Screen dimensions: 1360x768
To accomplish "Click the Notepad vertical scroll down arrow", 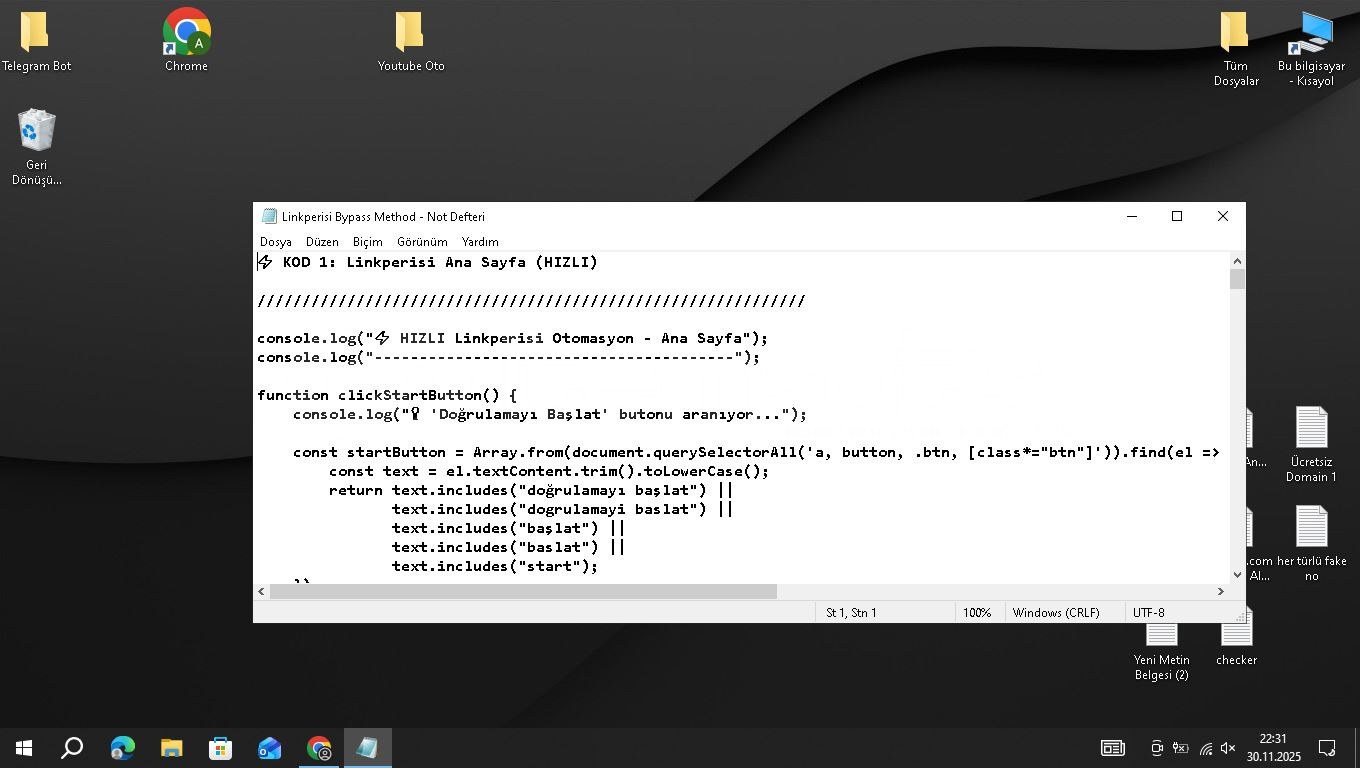I will pos(1237,574).
